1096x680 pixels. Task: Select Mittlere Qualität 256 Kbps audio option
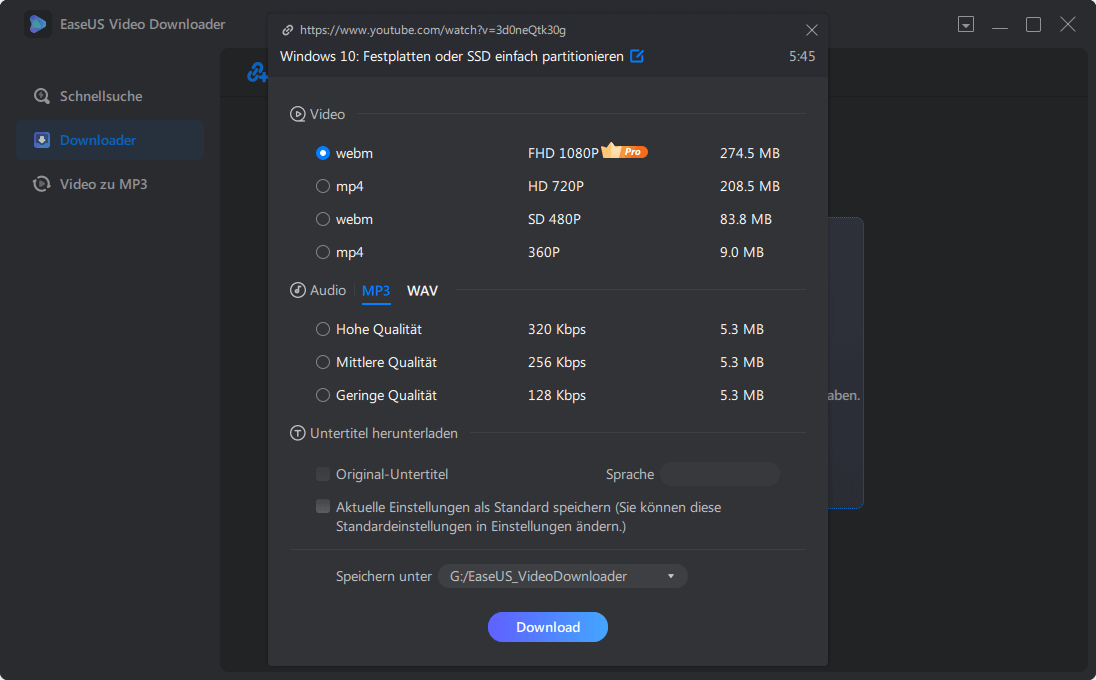coord(323,362)
